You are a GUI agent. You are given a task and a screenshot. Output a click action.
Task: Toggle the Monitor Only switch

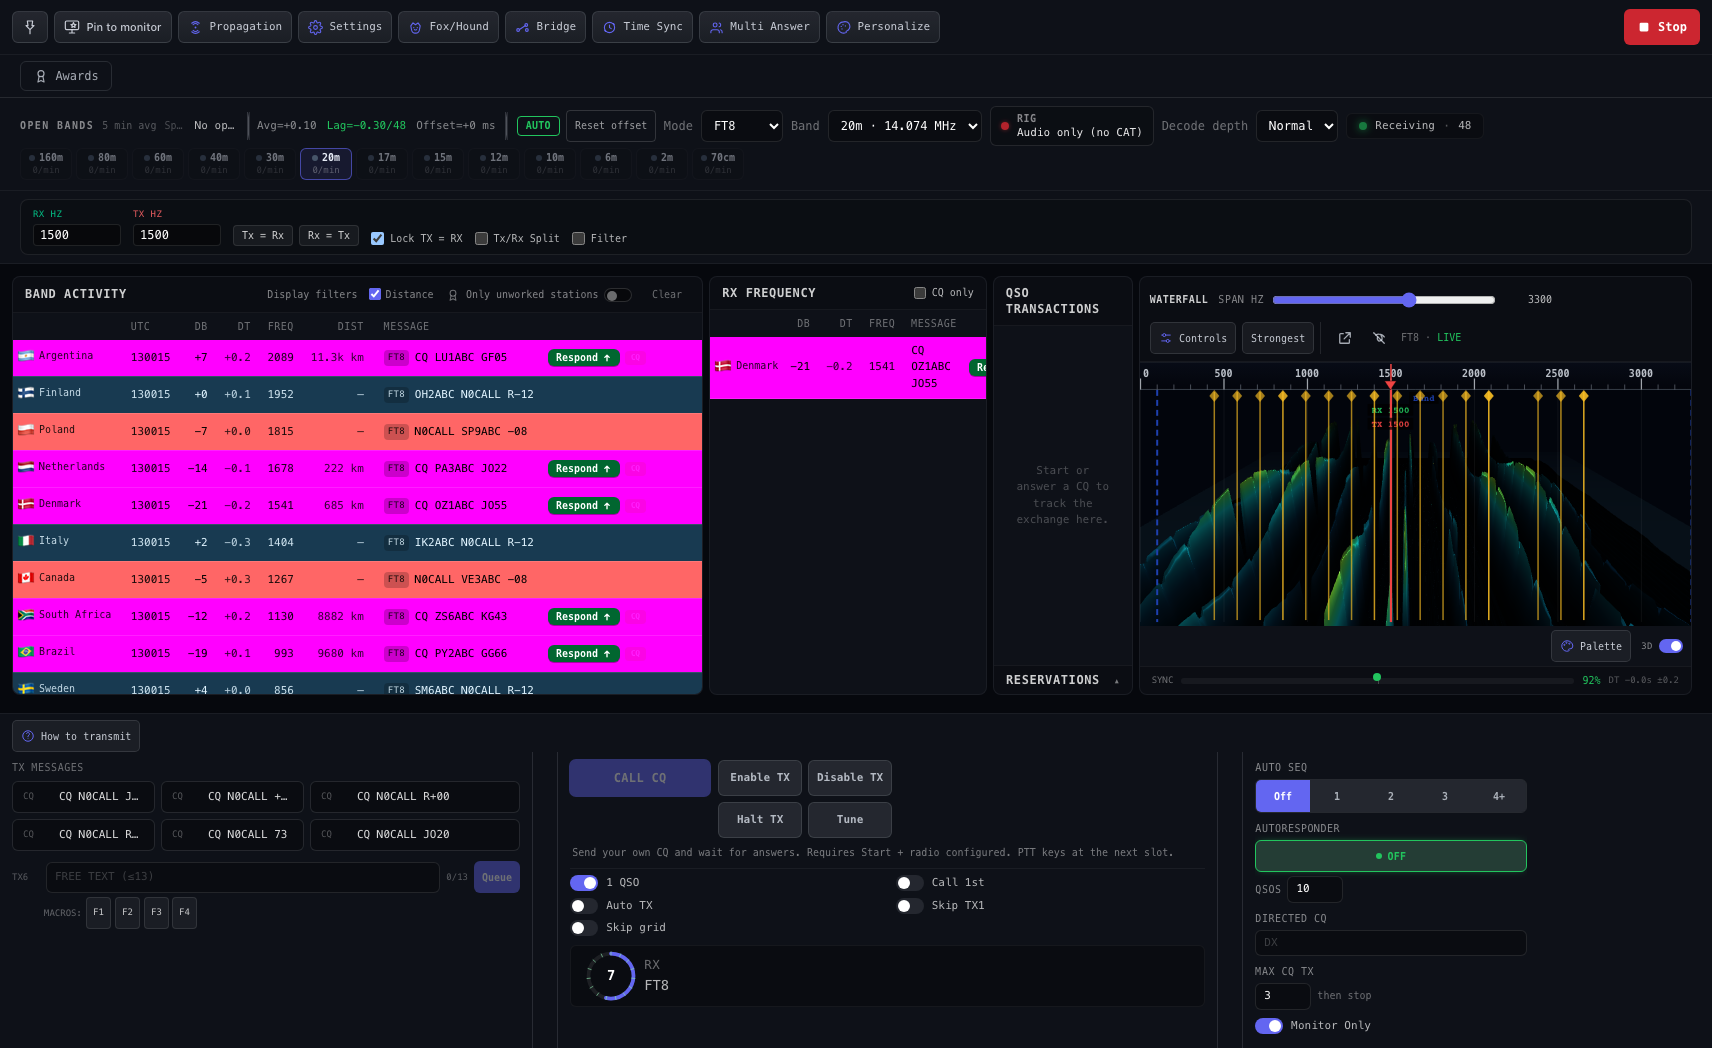coord(1269,1026)
